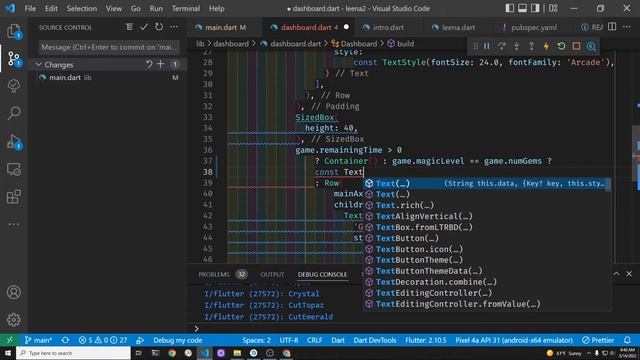Screen dimensions: 640x360
Task: Stage all changes with the plus icon
Action: 160,64
